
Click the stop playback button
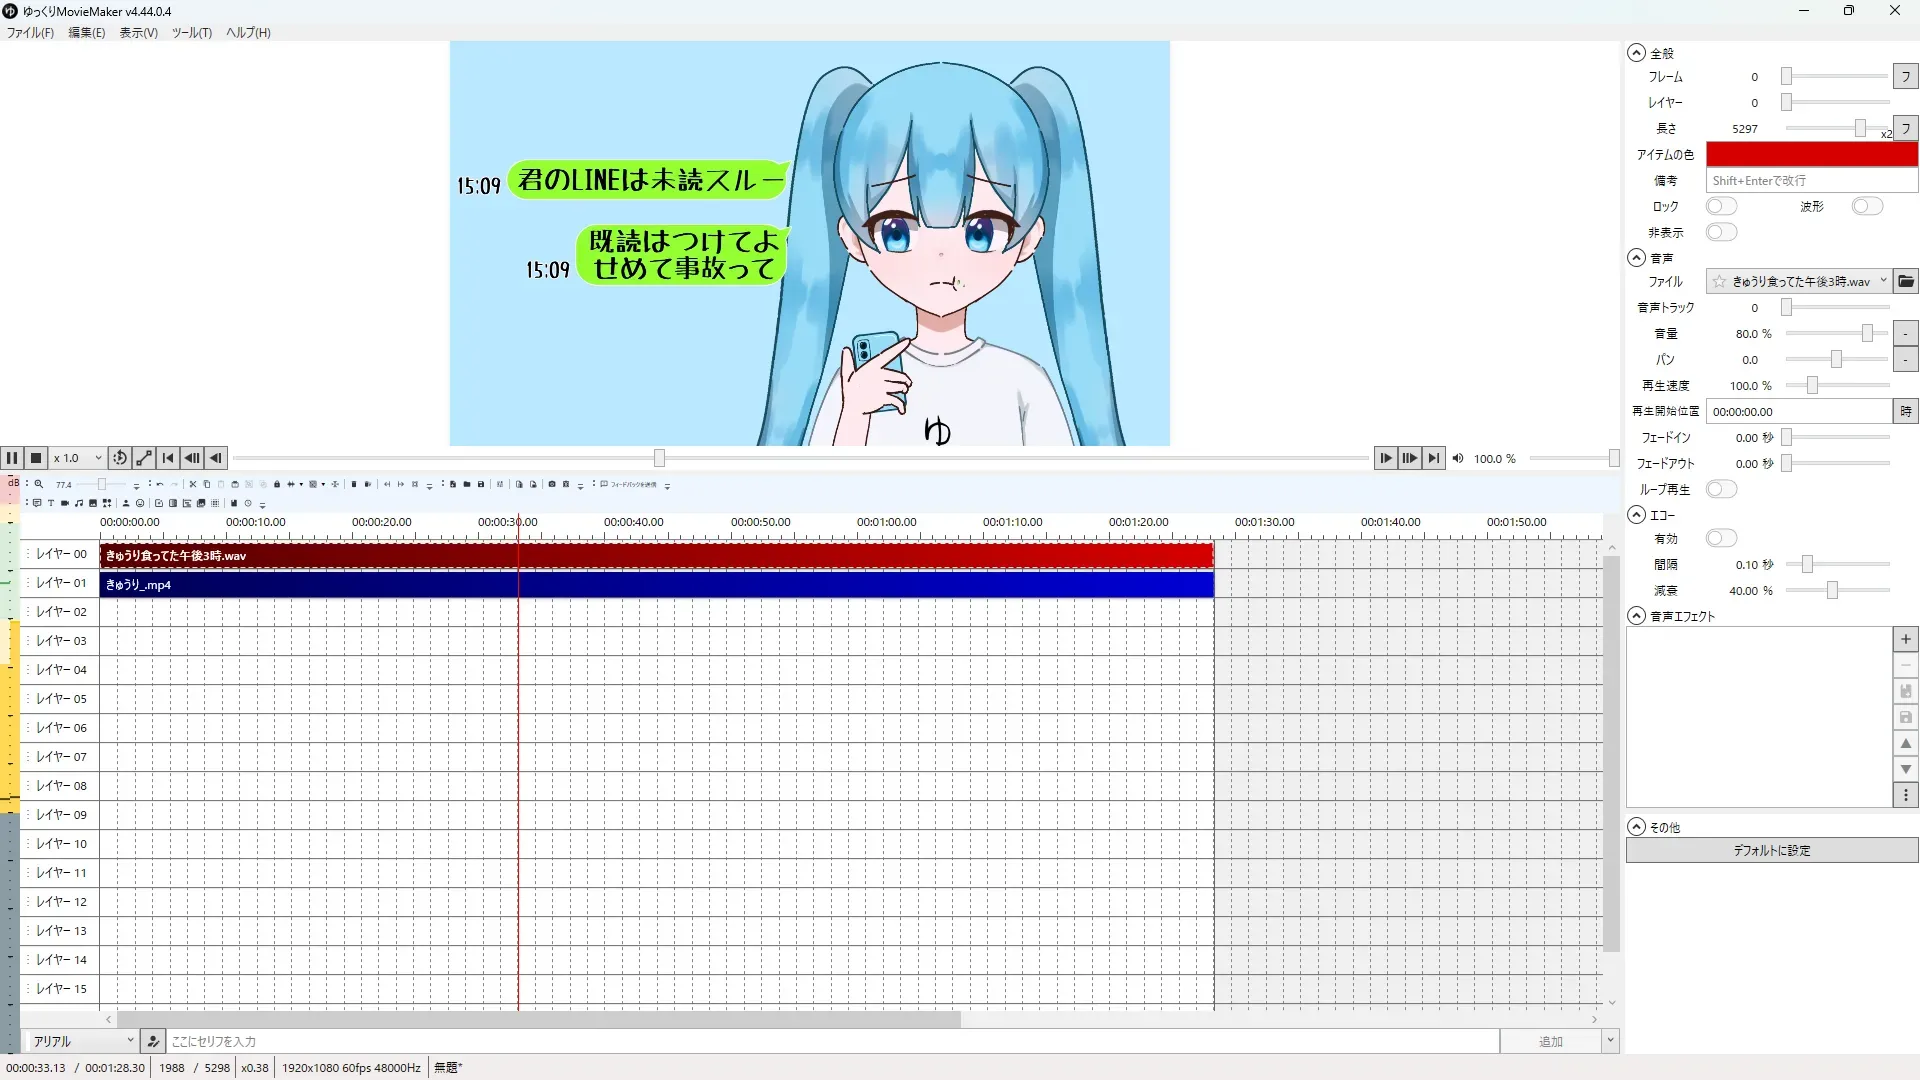[36, 458]
